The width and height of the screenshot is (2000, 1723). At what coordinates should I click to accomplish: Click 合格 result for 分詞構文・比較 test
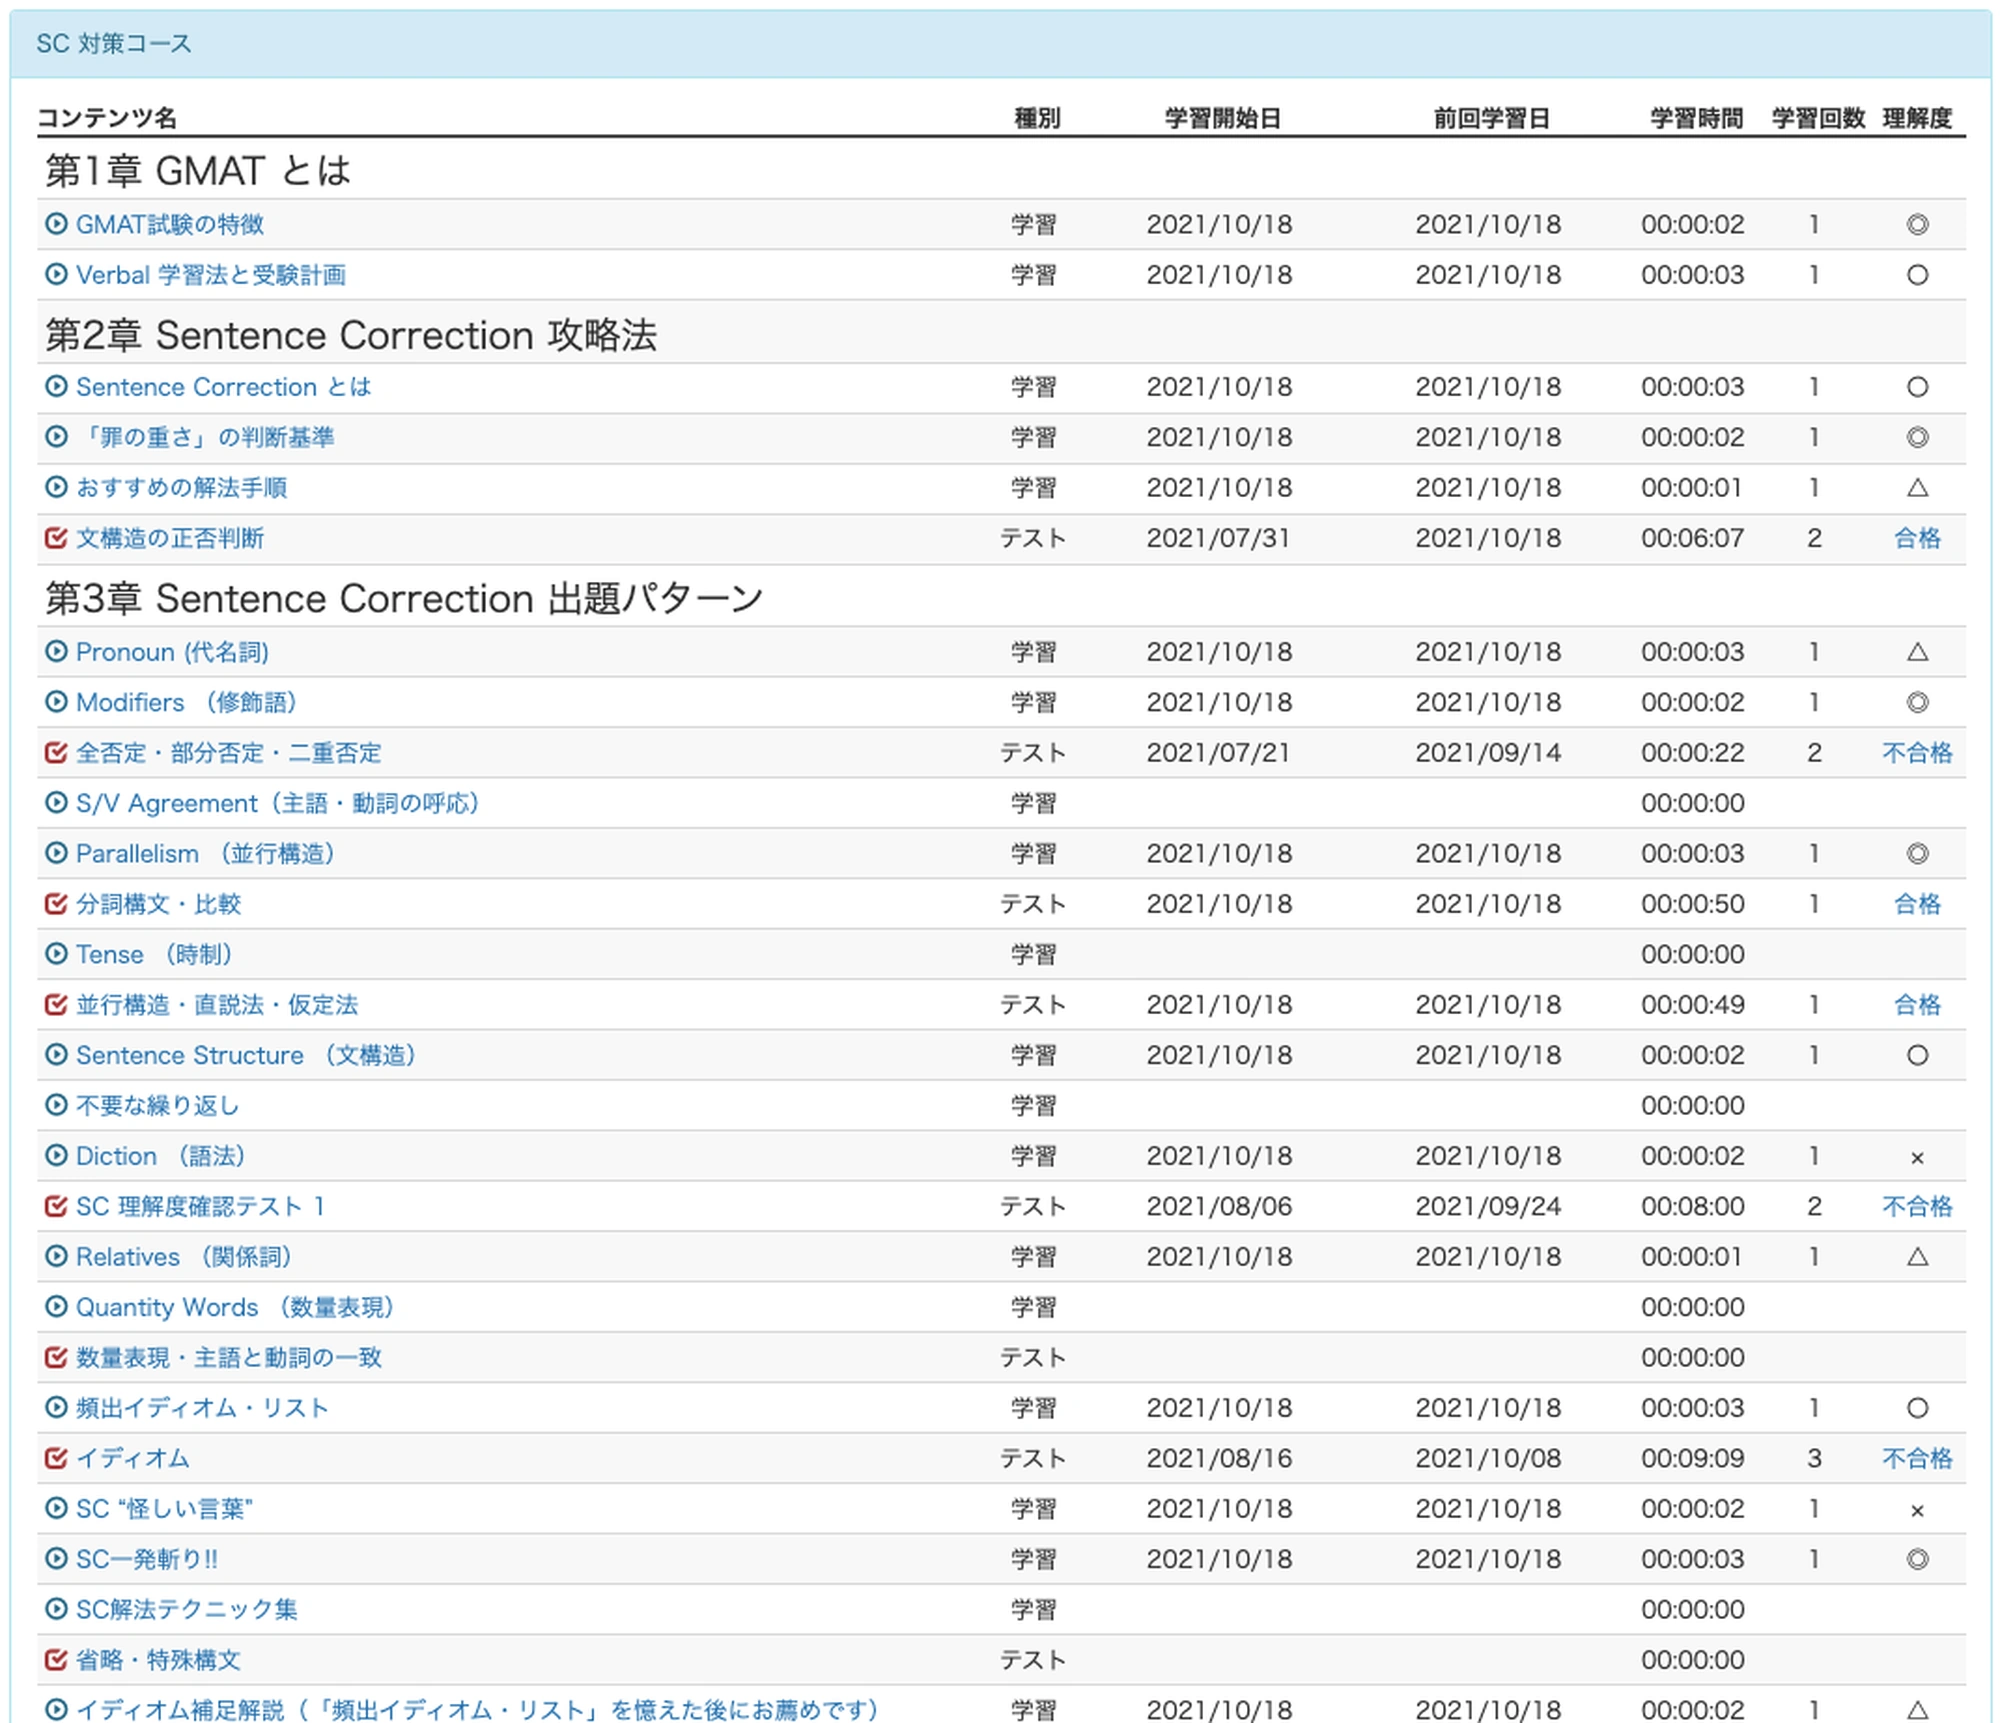click(x=1916, y=904)
